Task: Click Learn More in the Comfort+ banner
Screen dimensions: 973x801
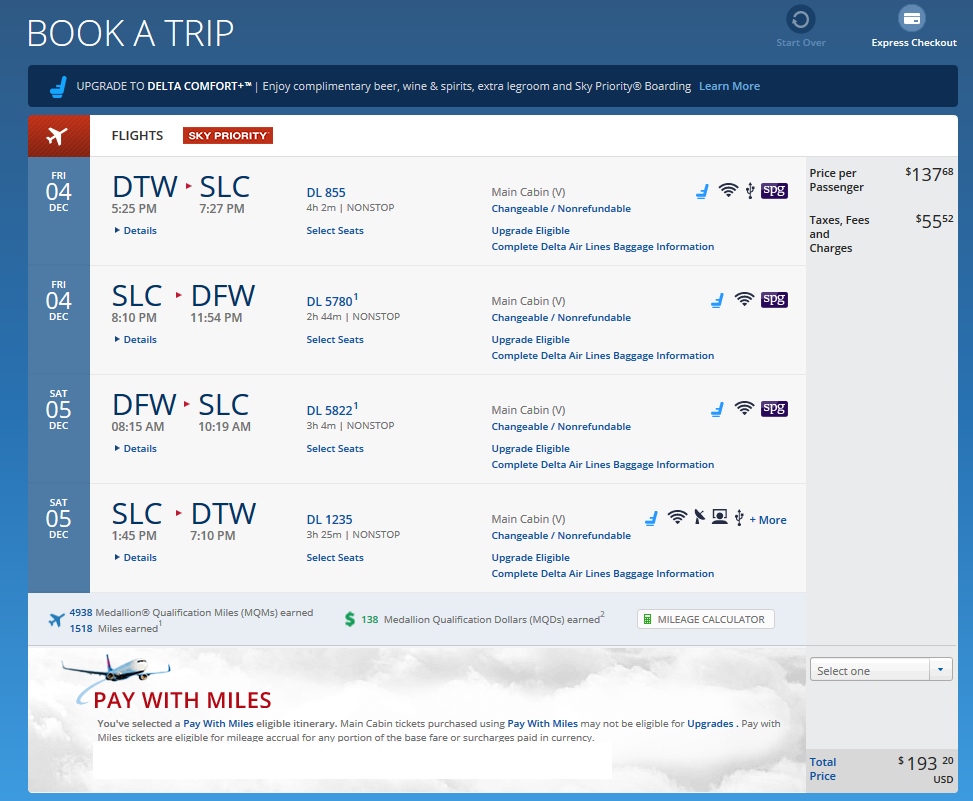Action: coord(729,87)
